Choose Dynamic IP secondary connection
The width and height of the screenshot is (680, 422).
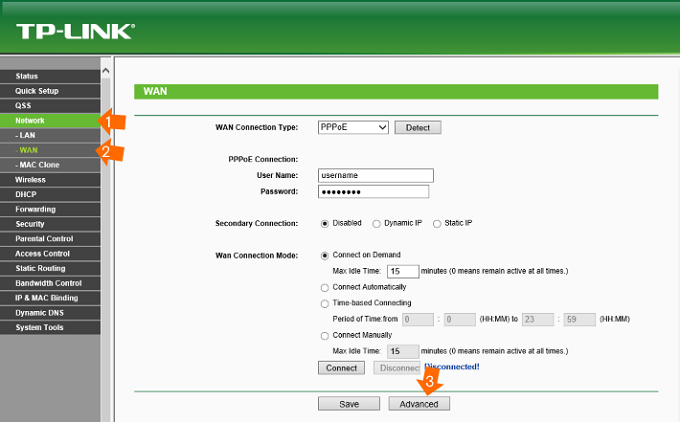[376, 223]
